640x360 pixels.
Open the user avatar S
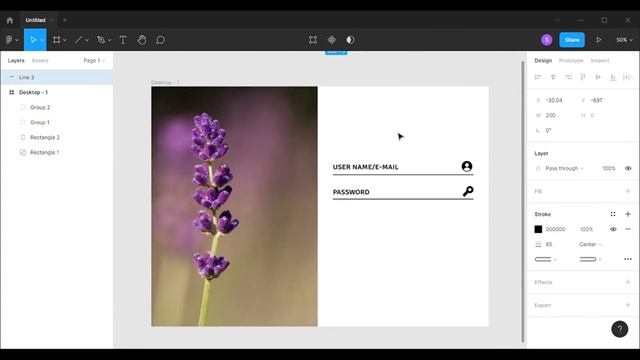tap(547, 40)
